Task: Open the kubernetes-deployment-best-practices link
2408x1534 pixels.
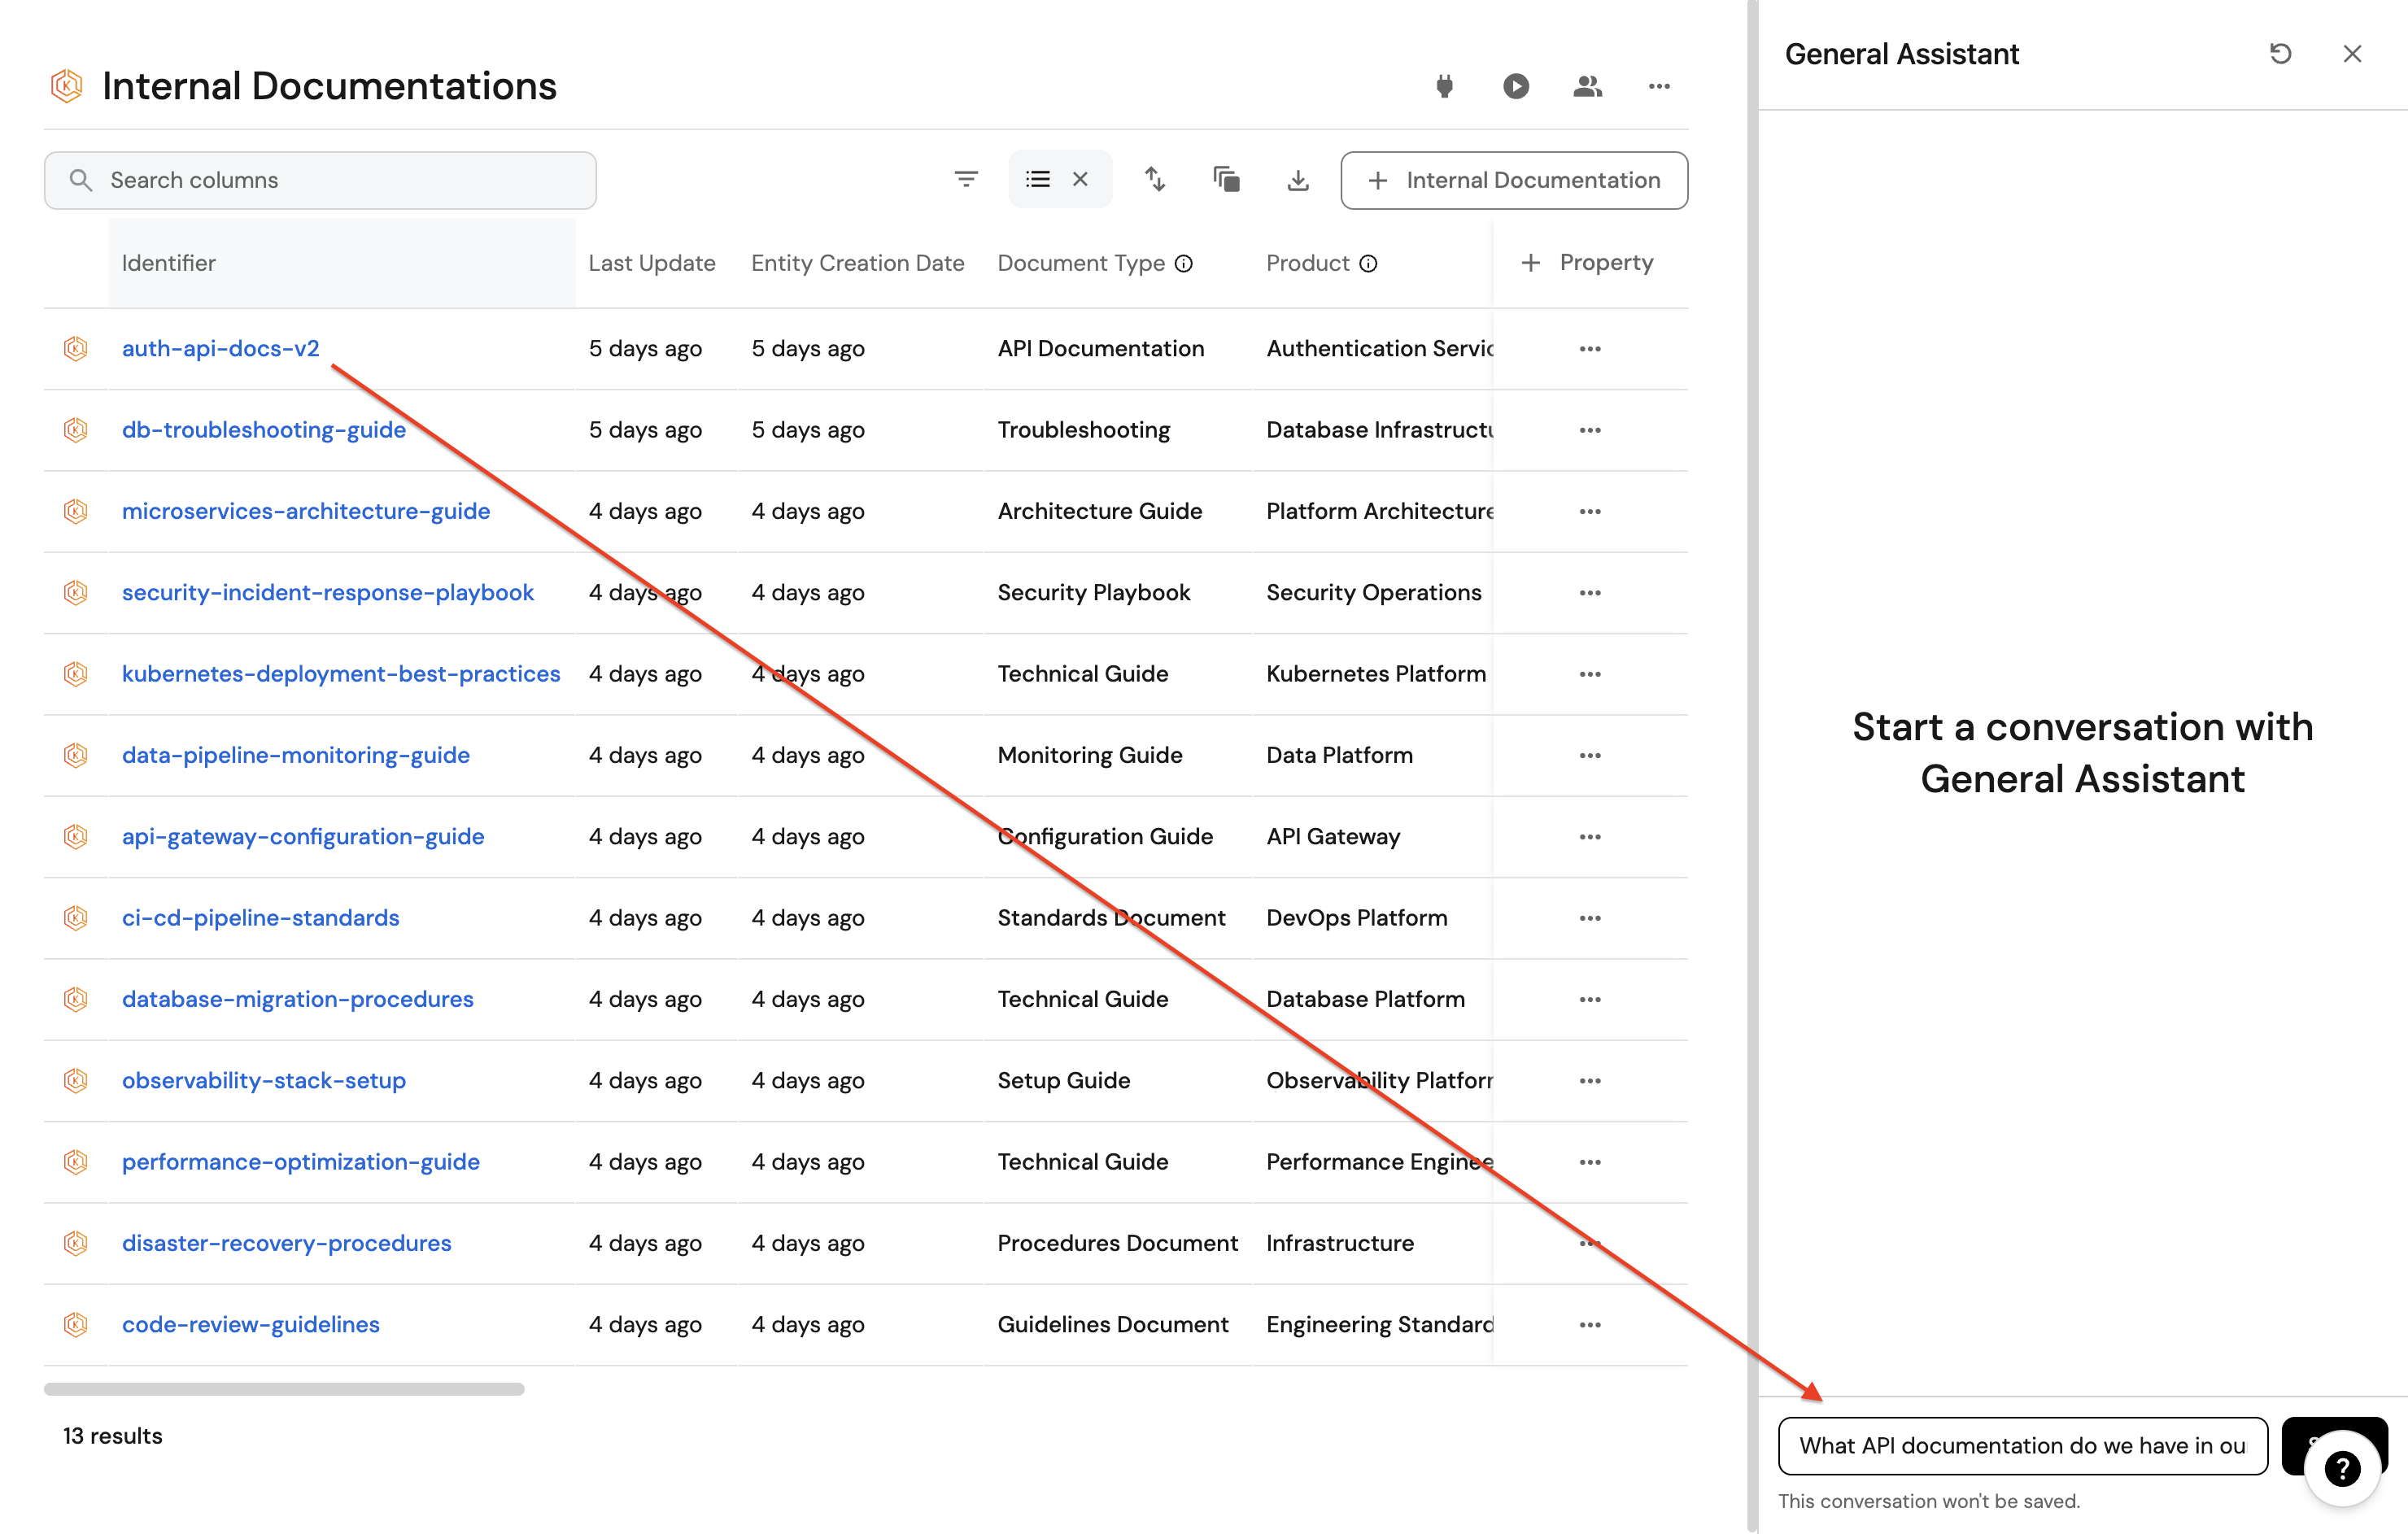Action: [x=341, y=674]
